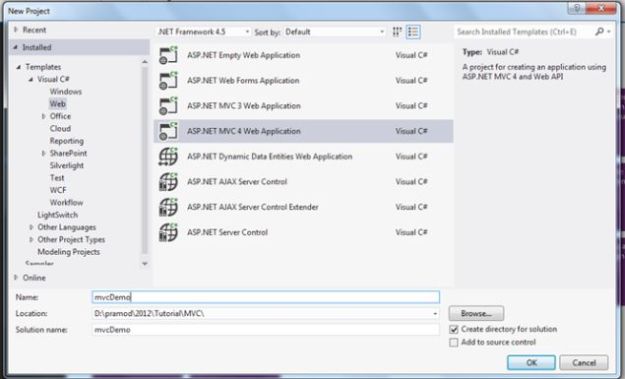The image size is (625, 379).
Task: Expand the SharePoint tree node
Action: click(43, 153)
